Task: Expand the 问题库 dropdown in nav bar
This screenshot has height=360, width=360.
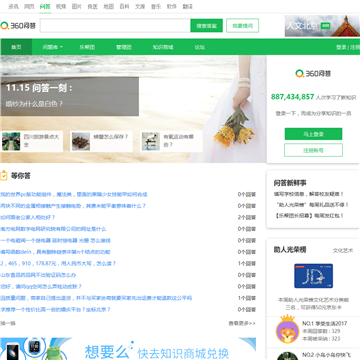Action: coord(52,47)
